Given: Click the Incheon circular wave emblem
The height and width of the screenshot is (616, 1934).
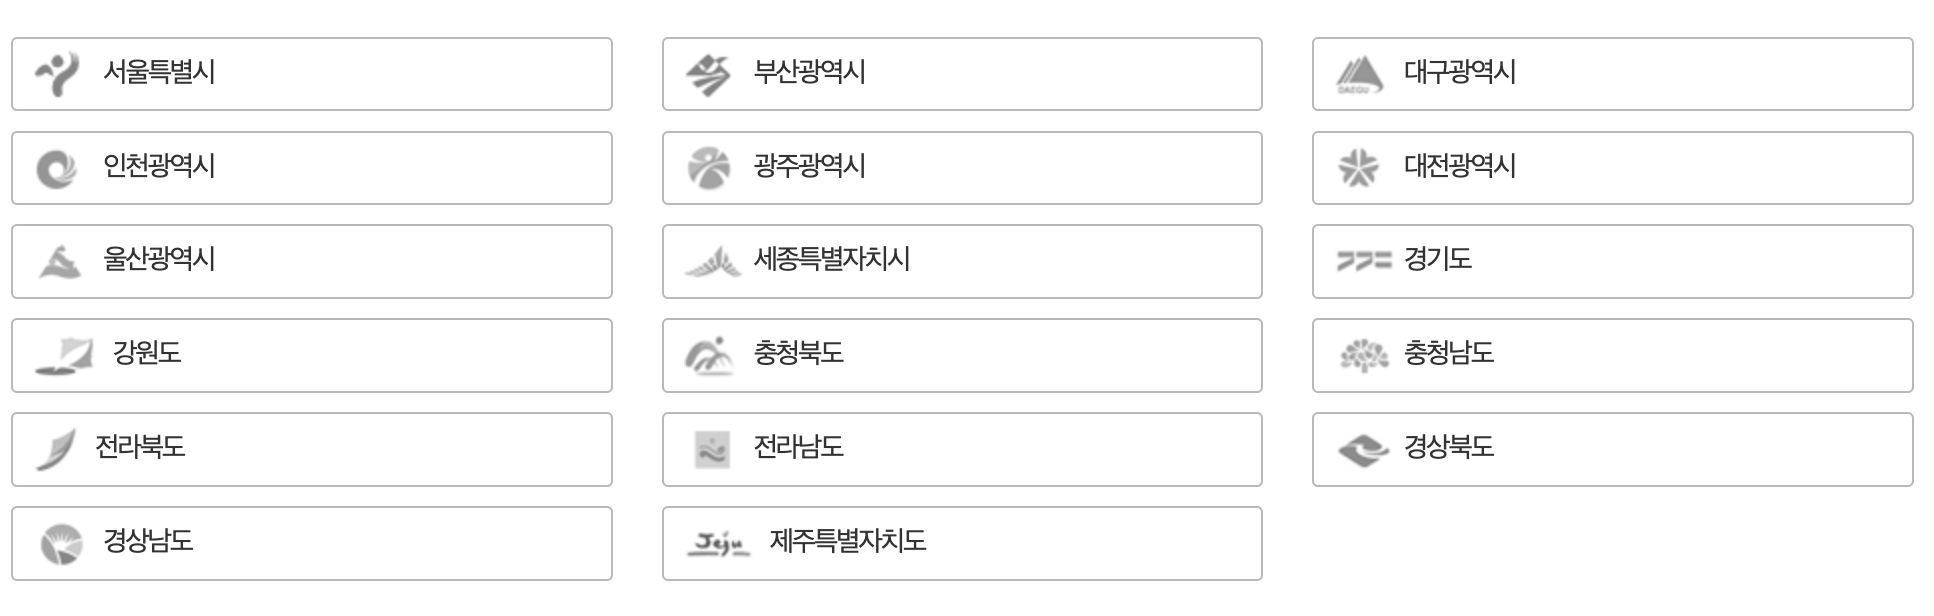Looking at the screenshot, I should coord(57,167).
